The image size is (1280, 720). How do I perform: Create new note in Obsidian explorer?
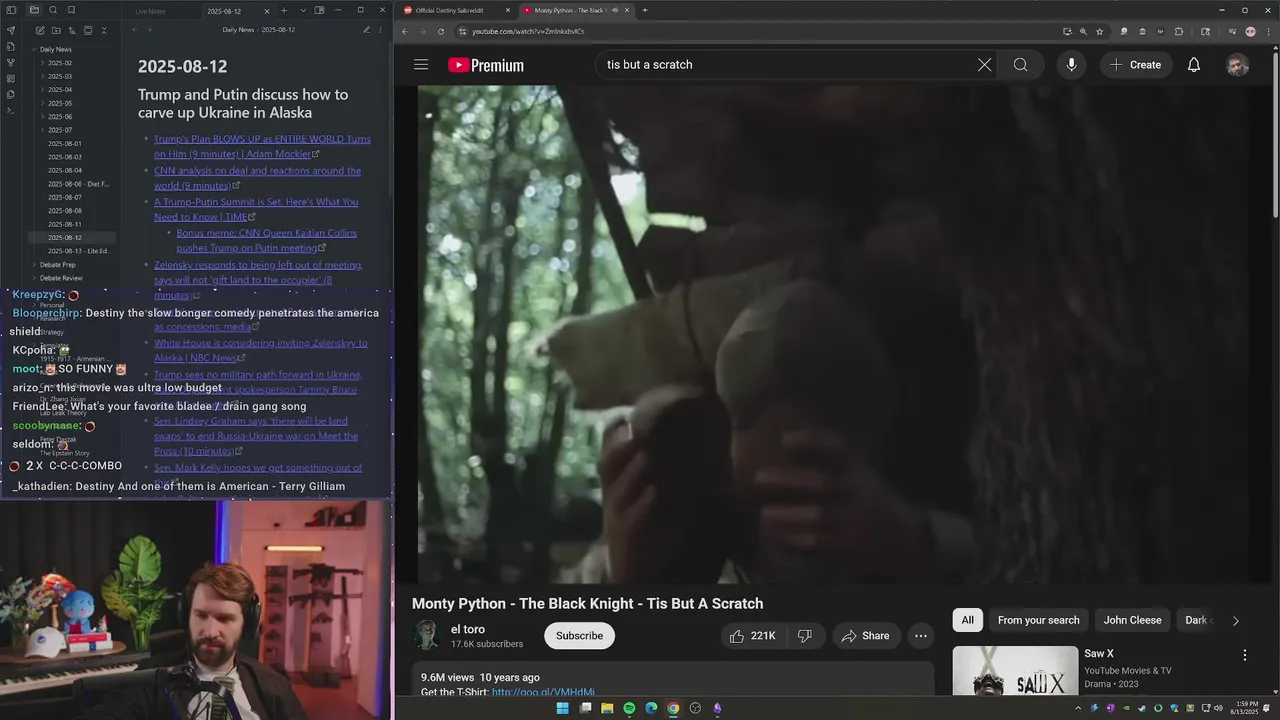[40, 30]
